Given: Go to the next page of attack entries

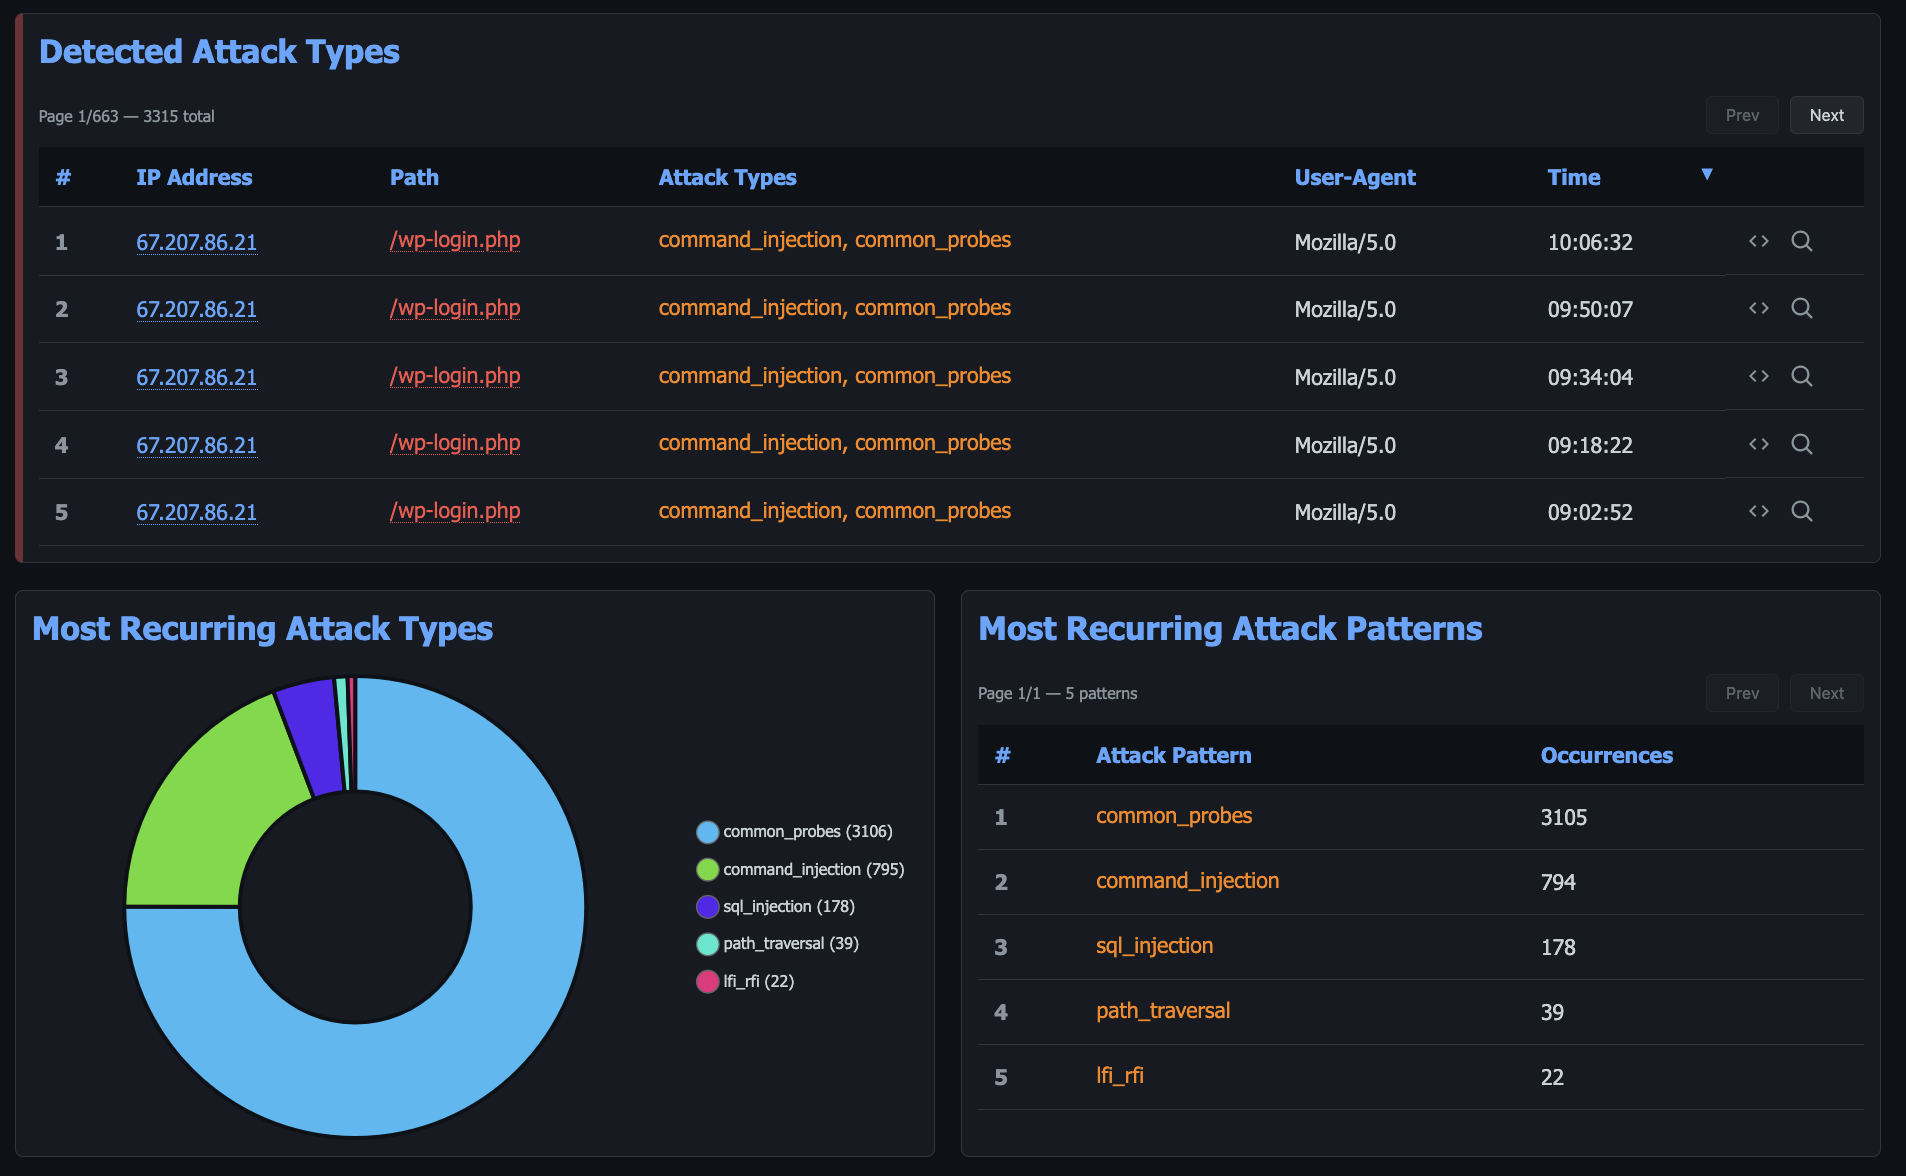Looking at the screenshot, I should [1826, 114].
